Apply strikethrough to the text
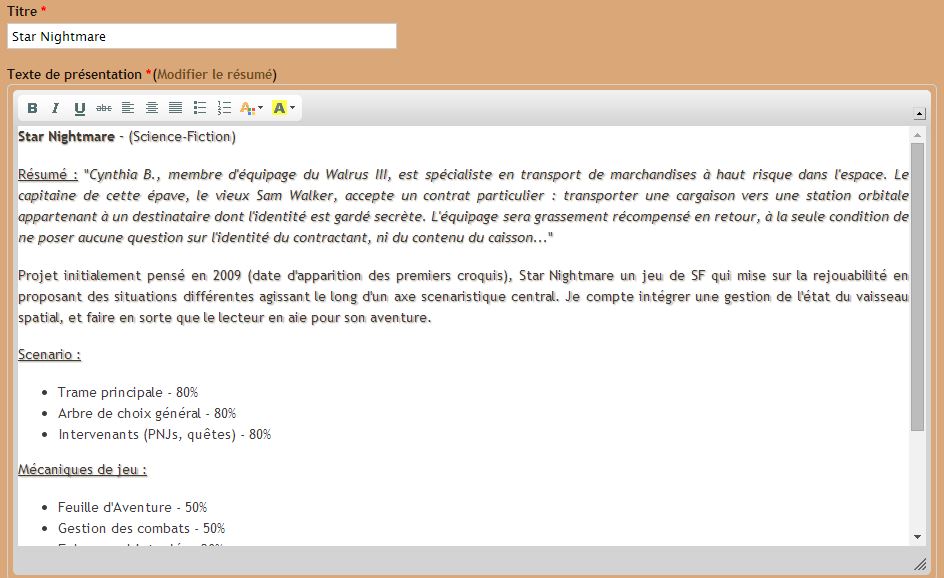 (x=104, y=108)
